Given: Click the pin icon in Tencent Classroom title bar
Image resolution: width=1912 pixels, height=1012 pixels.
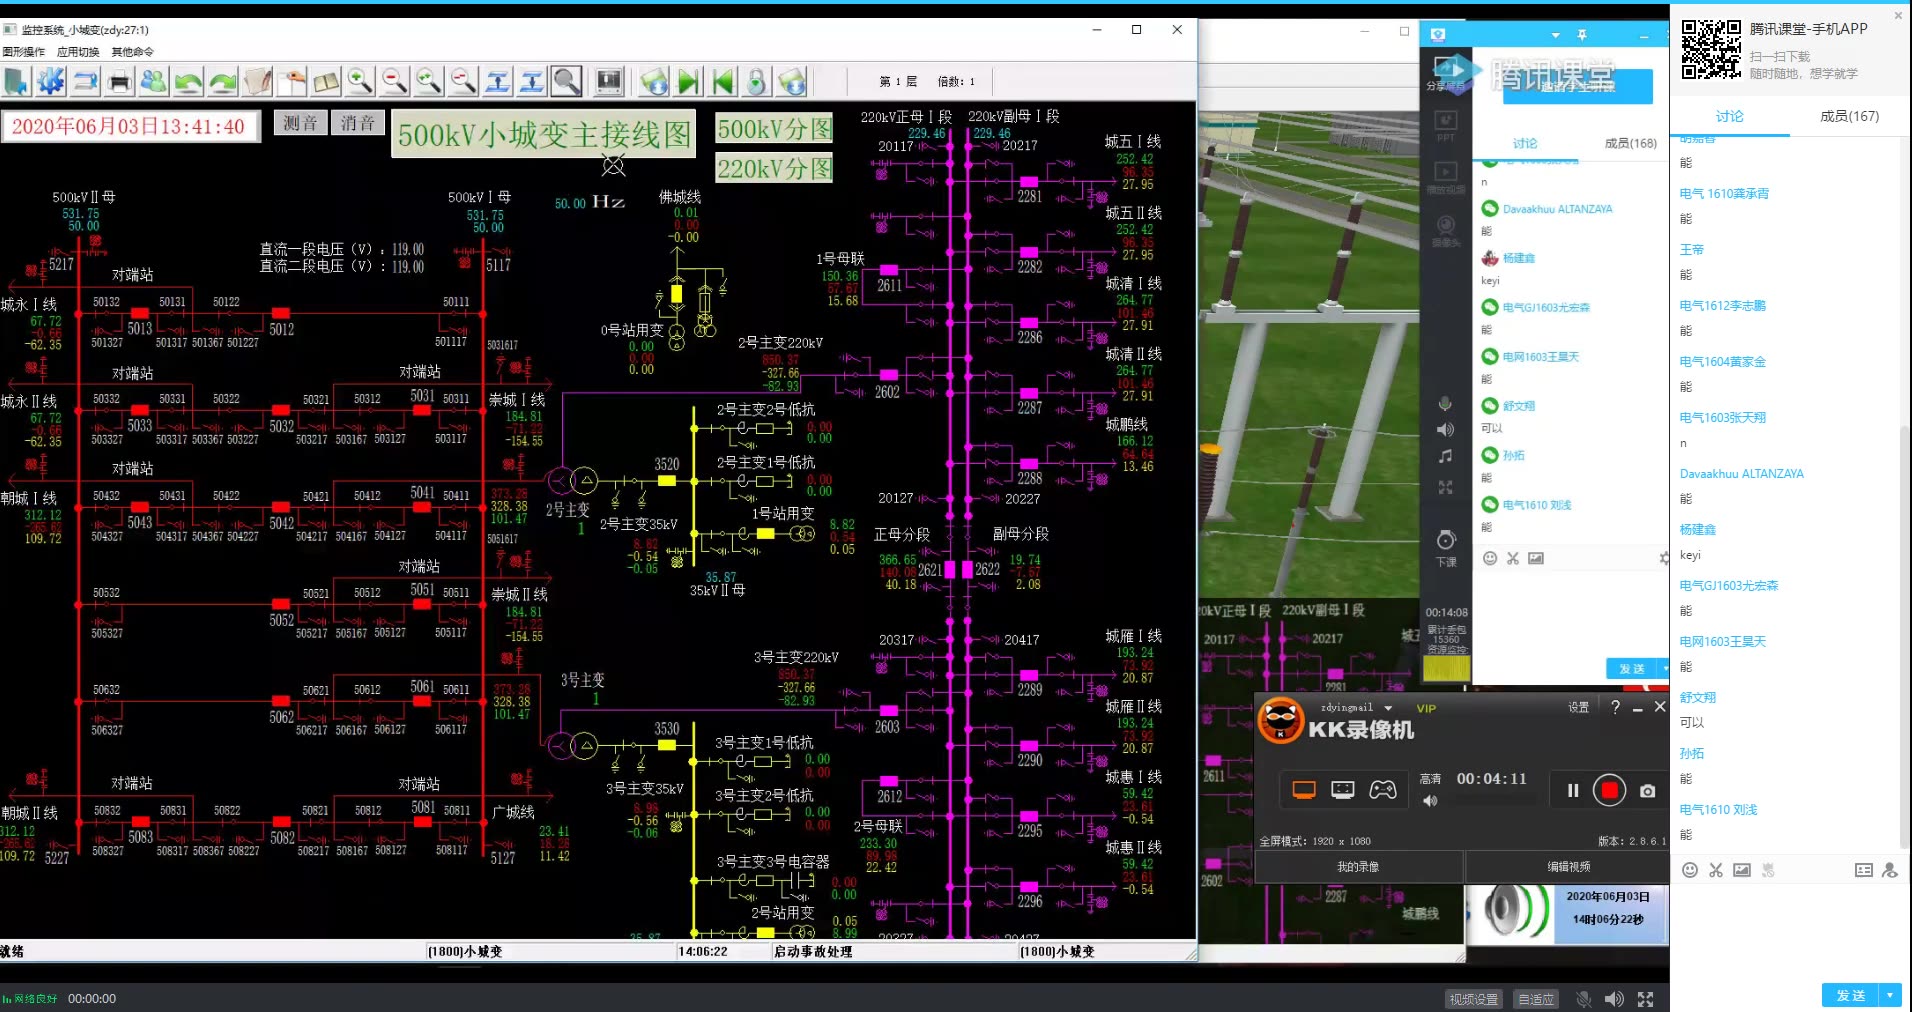Looking at the screenshot, I should (1582, 35).
